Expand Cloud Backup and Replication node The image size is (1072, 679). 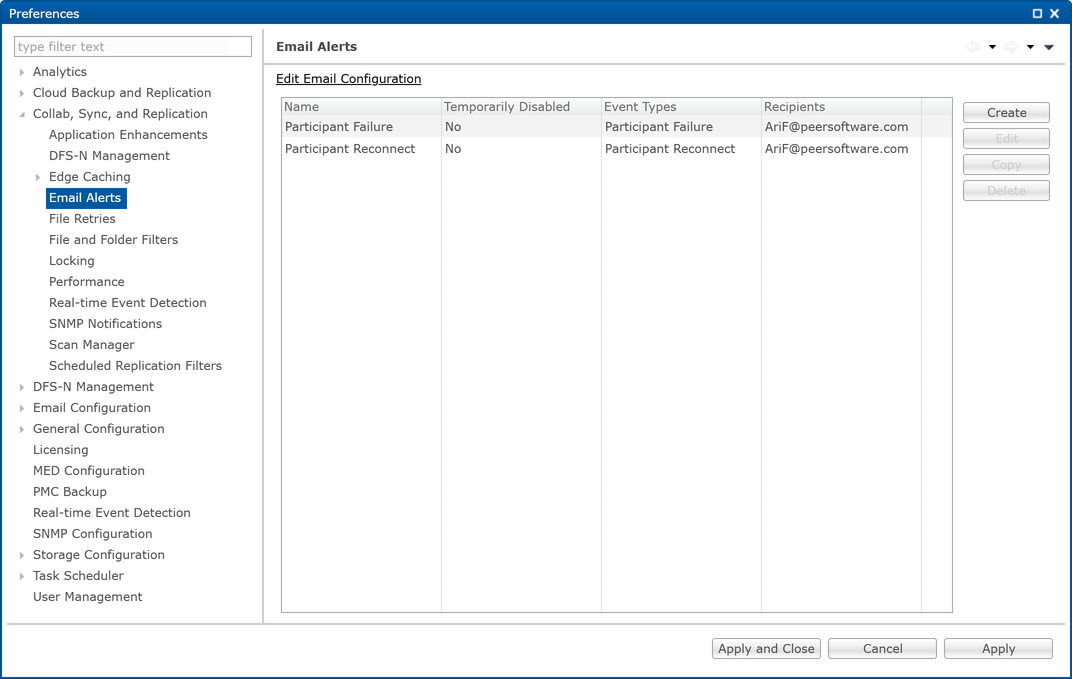pyautogui.click(x=22, y=93)
